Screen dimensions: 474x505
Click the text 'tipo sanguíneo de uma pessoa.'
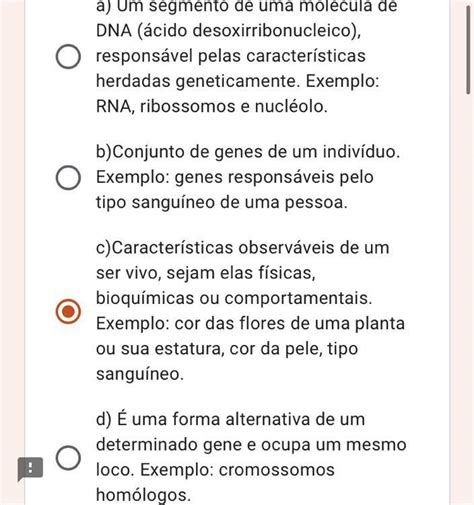222,202
